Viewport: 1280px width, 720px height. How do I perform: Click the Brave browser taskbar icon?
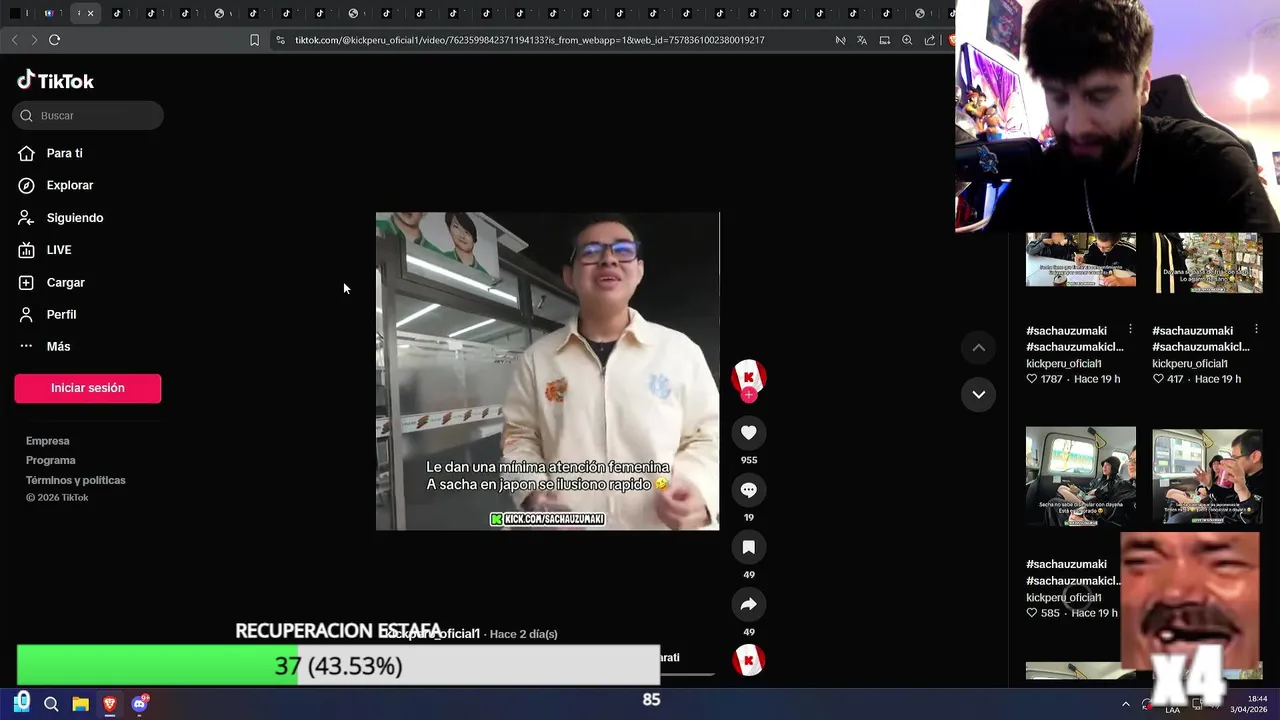[110, 704]
